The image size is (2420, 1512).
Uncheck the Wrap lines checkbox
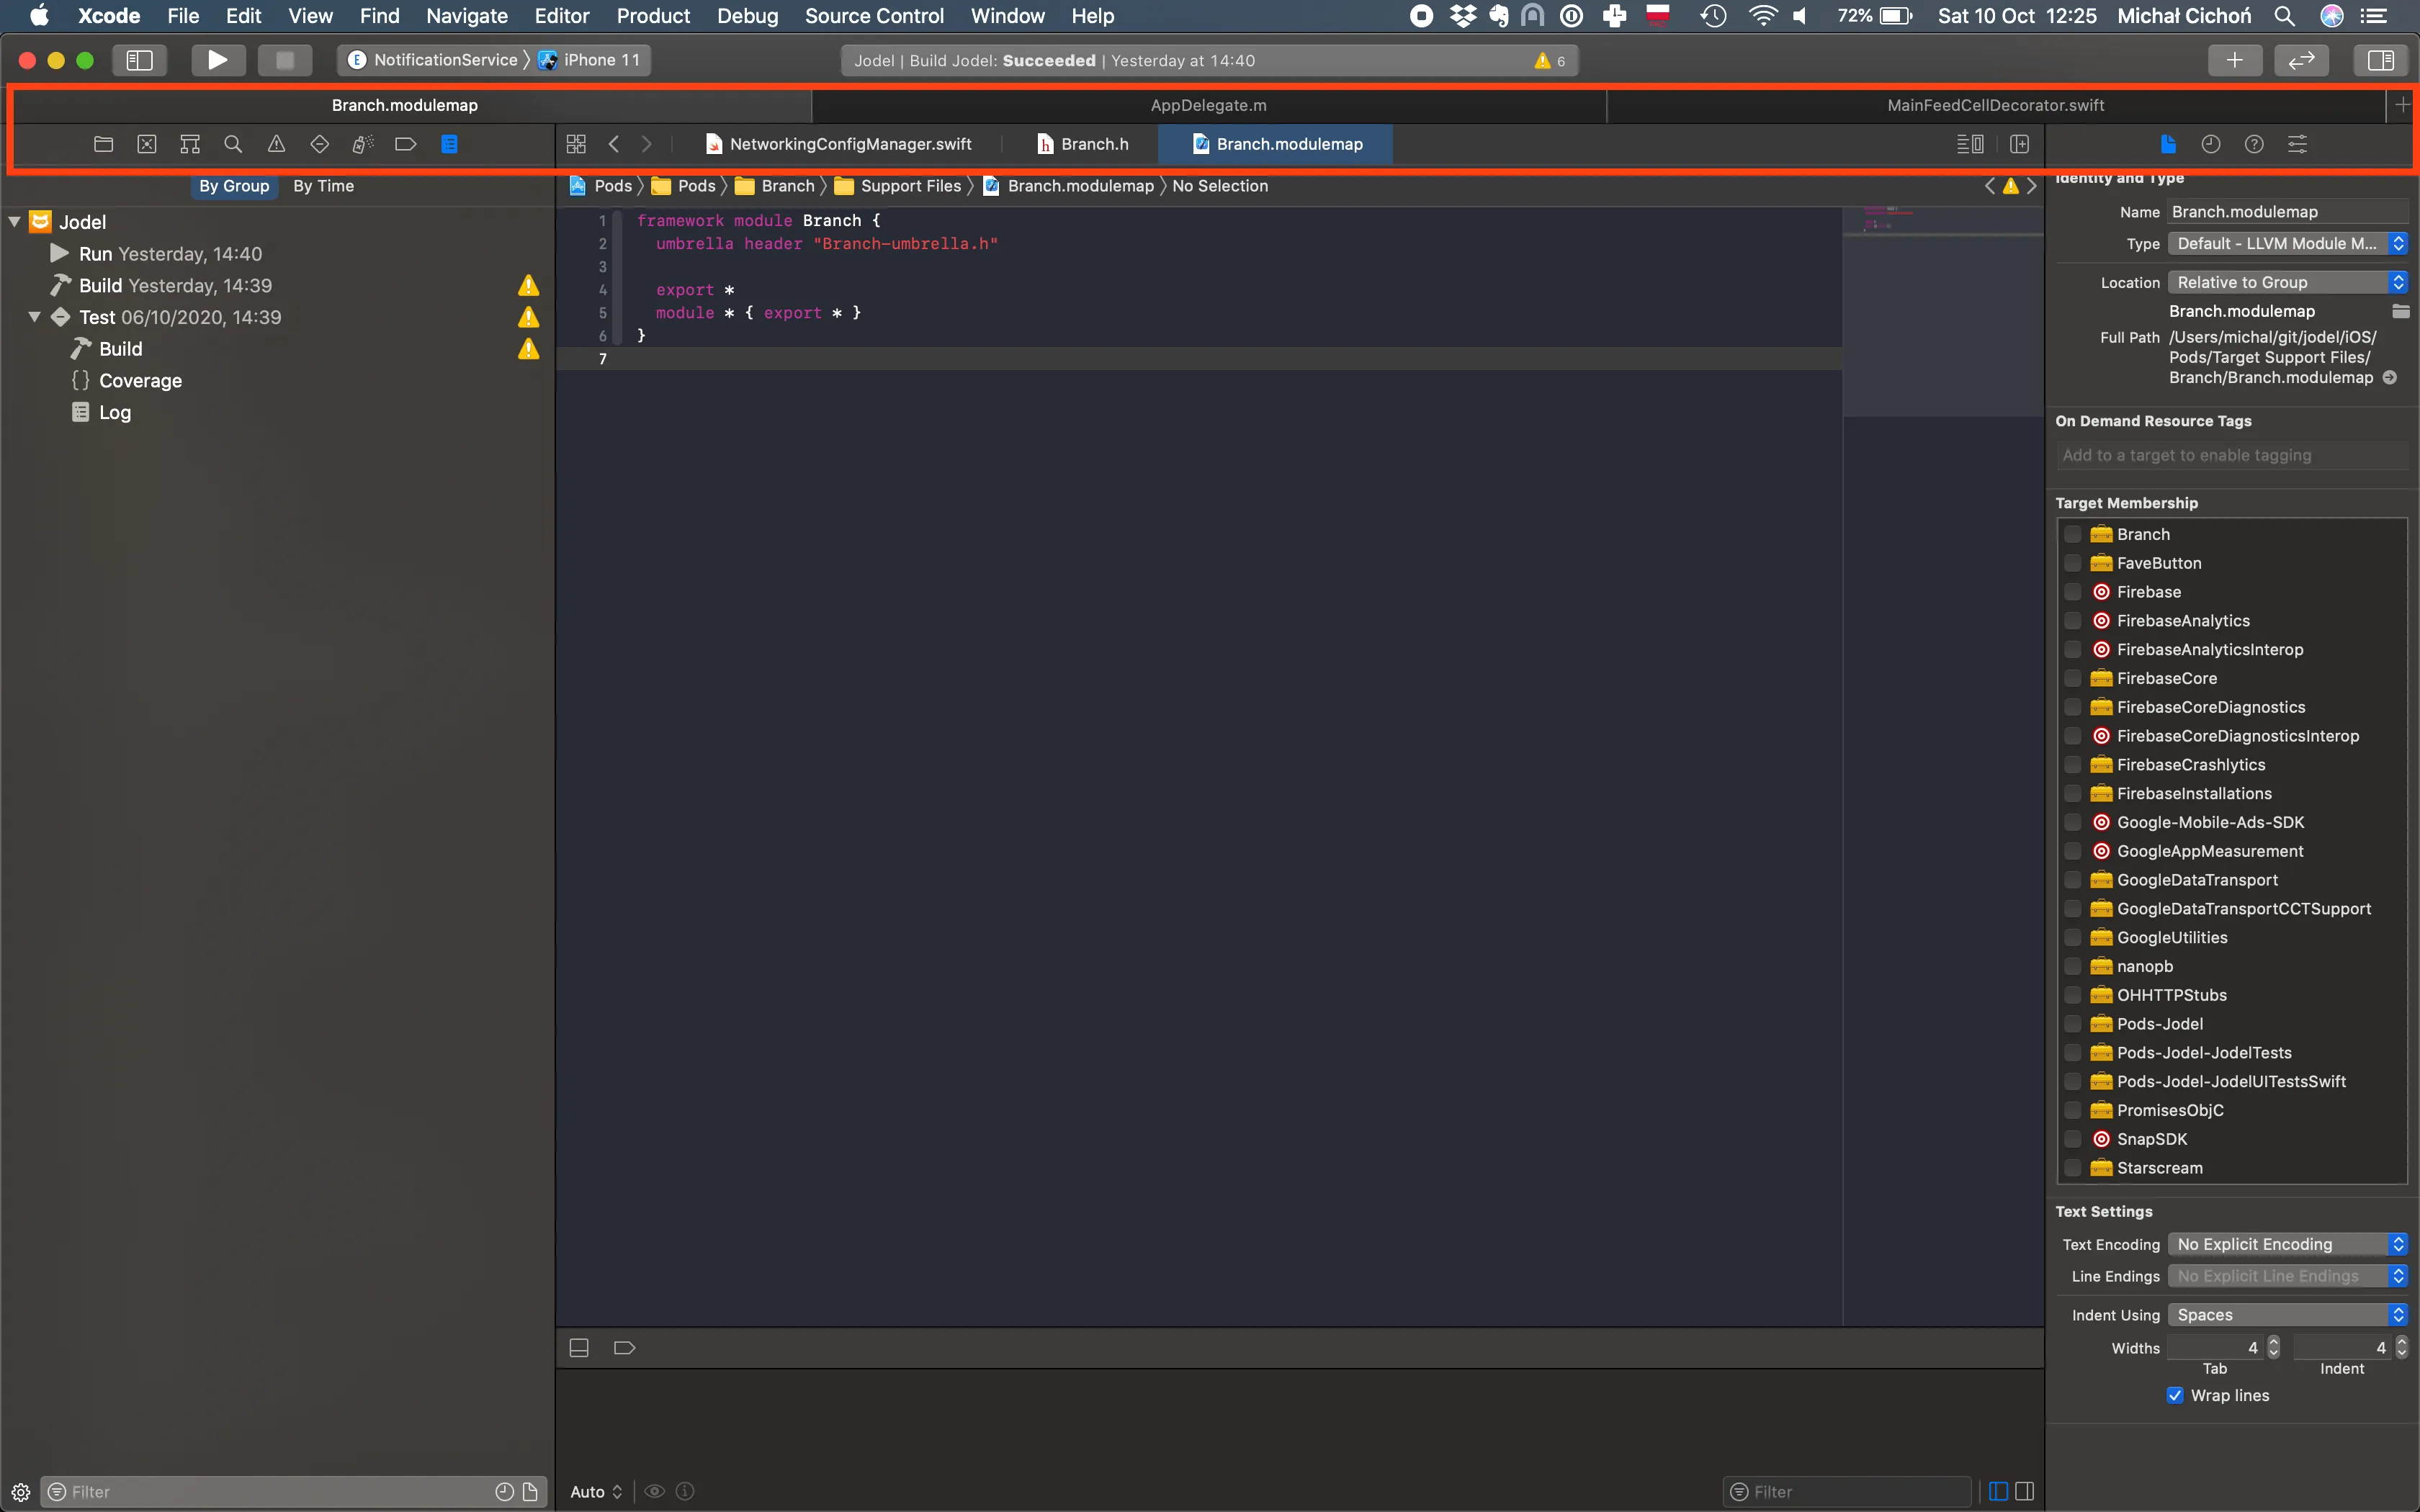pos(2175,1395)
